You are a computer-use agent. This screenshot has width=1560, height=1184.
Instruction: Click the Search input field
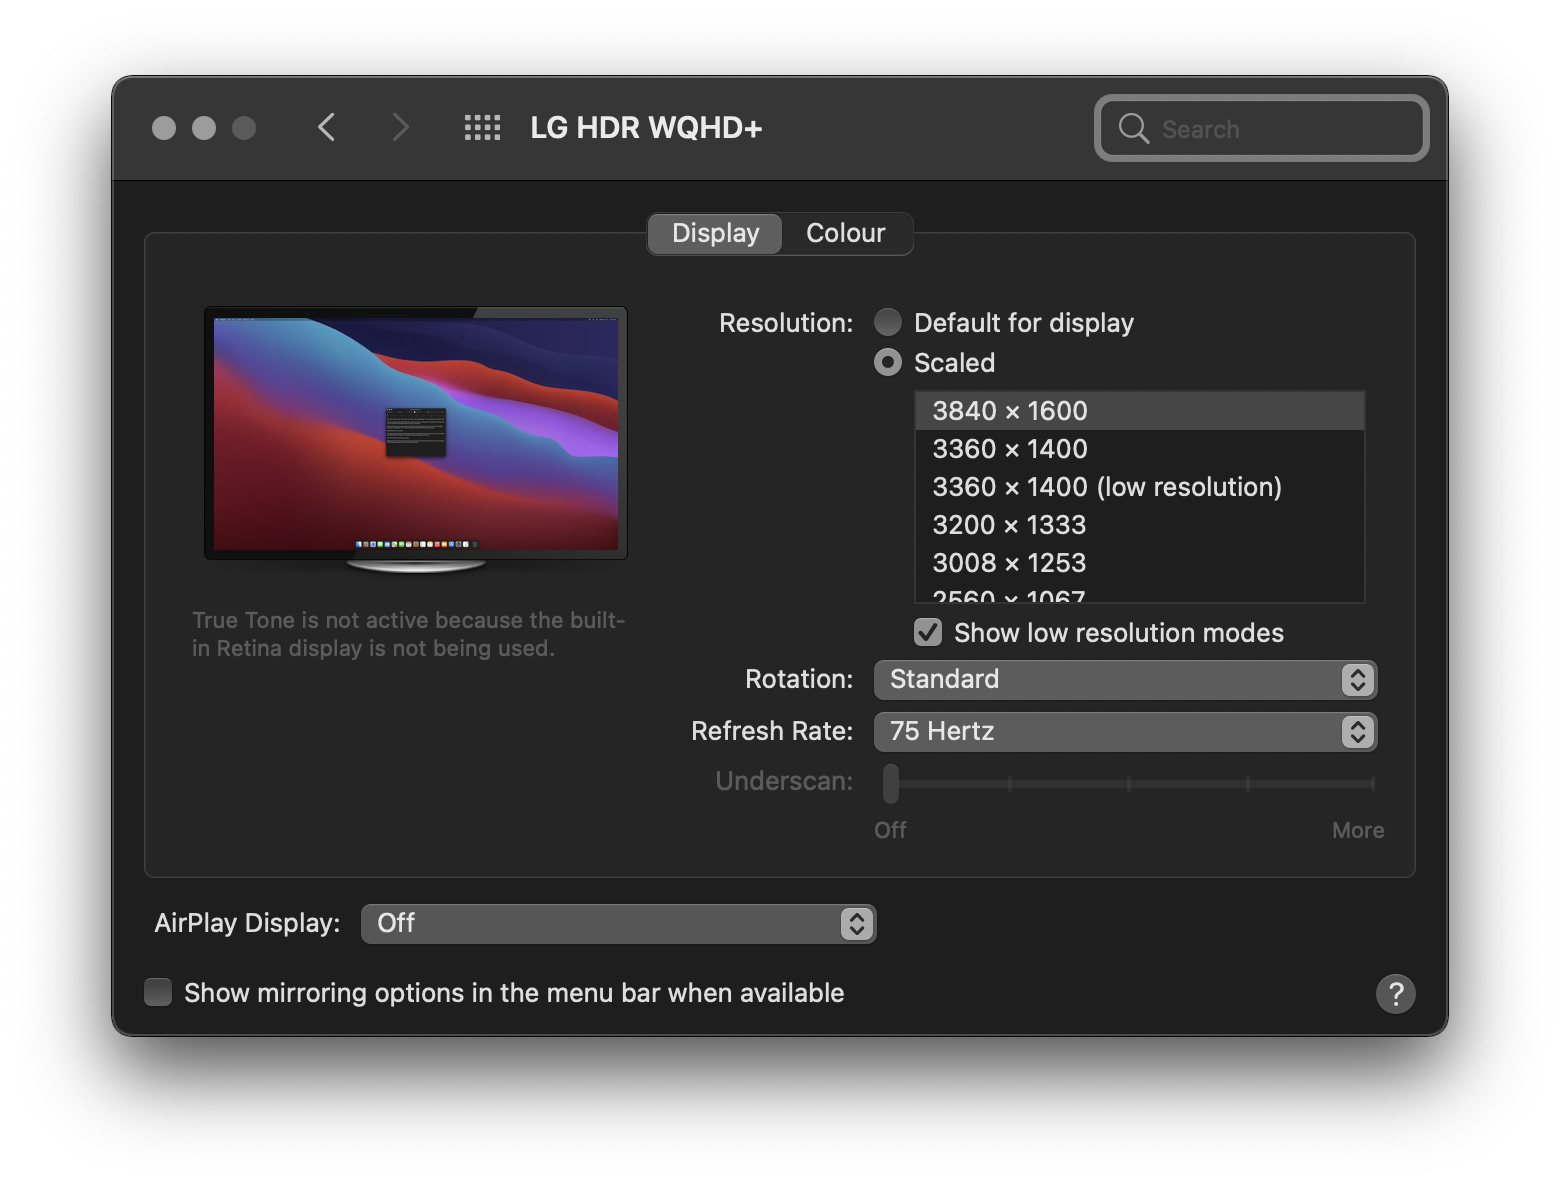[1262, 128]
